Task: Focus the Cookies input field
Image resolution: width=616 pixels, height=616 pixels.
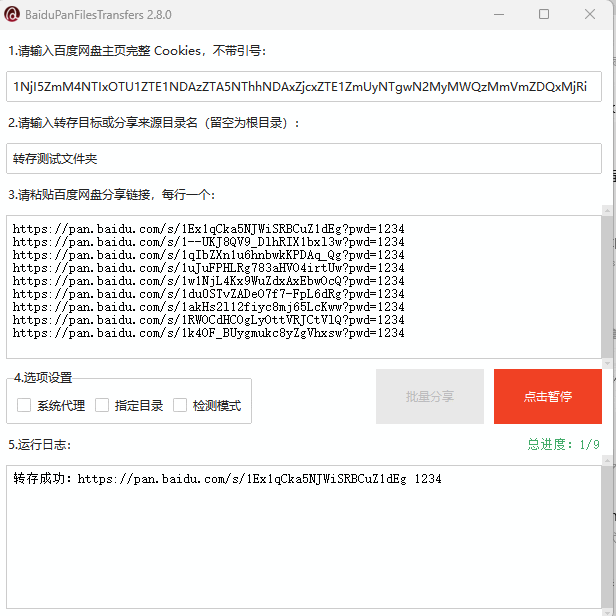Action: coord(304,86)
